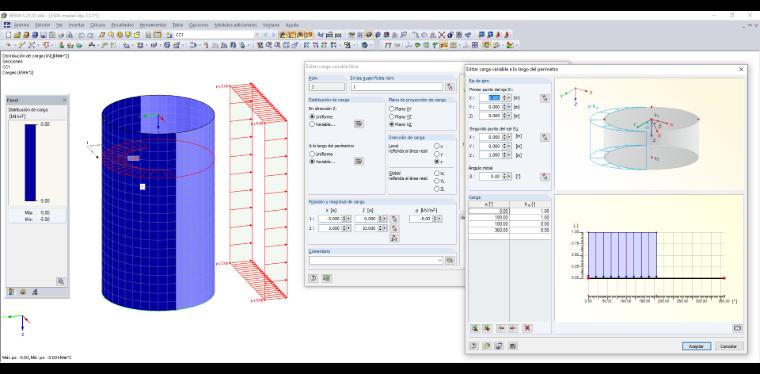
Task: Click the maximize diagram icon below graph
Action: pyautogui.click(x=737, y=328)
